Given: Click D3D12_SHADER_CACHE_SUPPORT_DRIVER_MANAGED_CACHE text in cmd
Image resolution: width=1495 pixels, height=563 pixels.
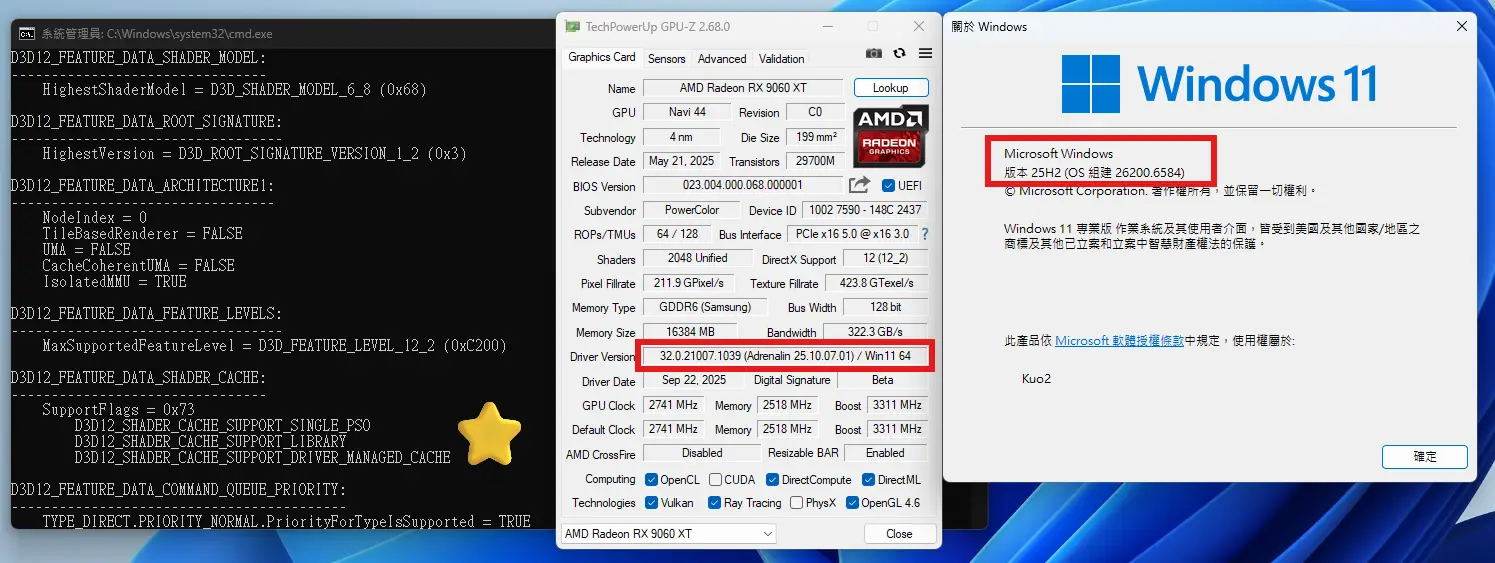Looking at the screenshot, I should point(262,458).
